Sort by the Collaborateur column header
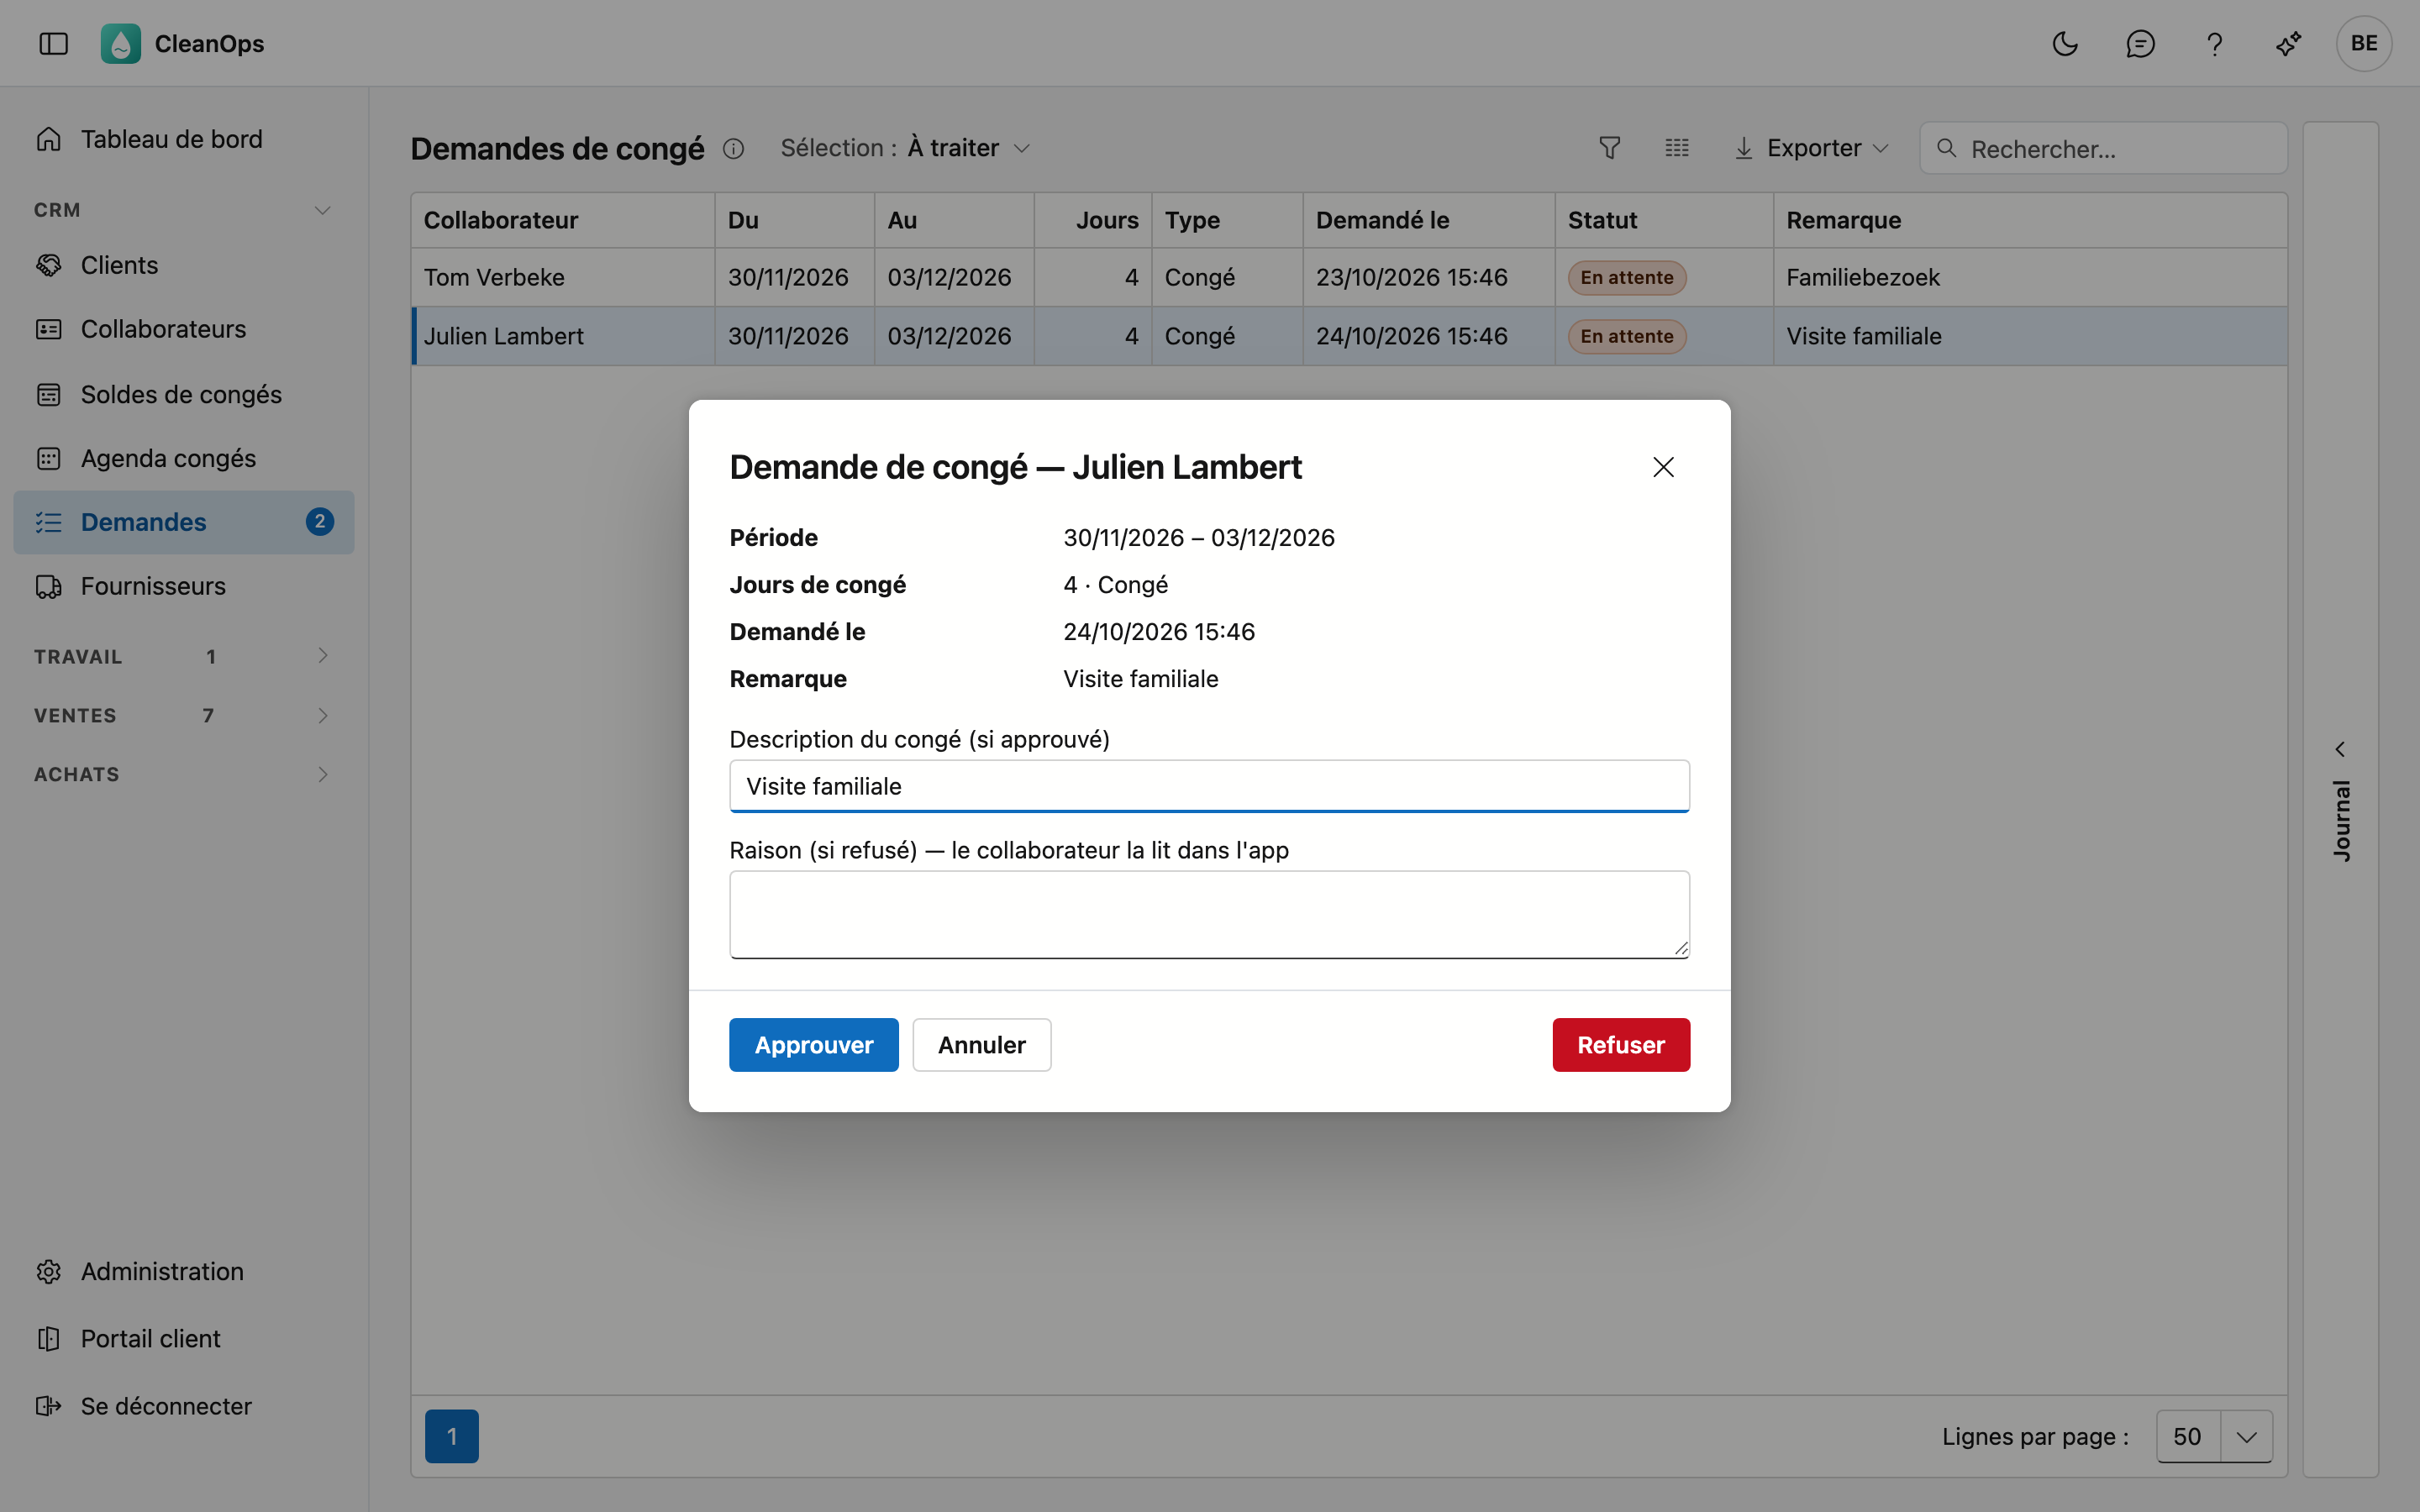 [x=562, y=220]
